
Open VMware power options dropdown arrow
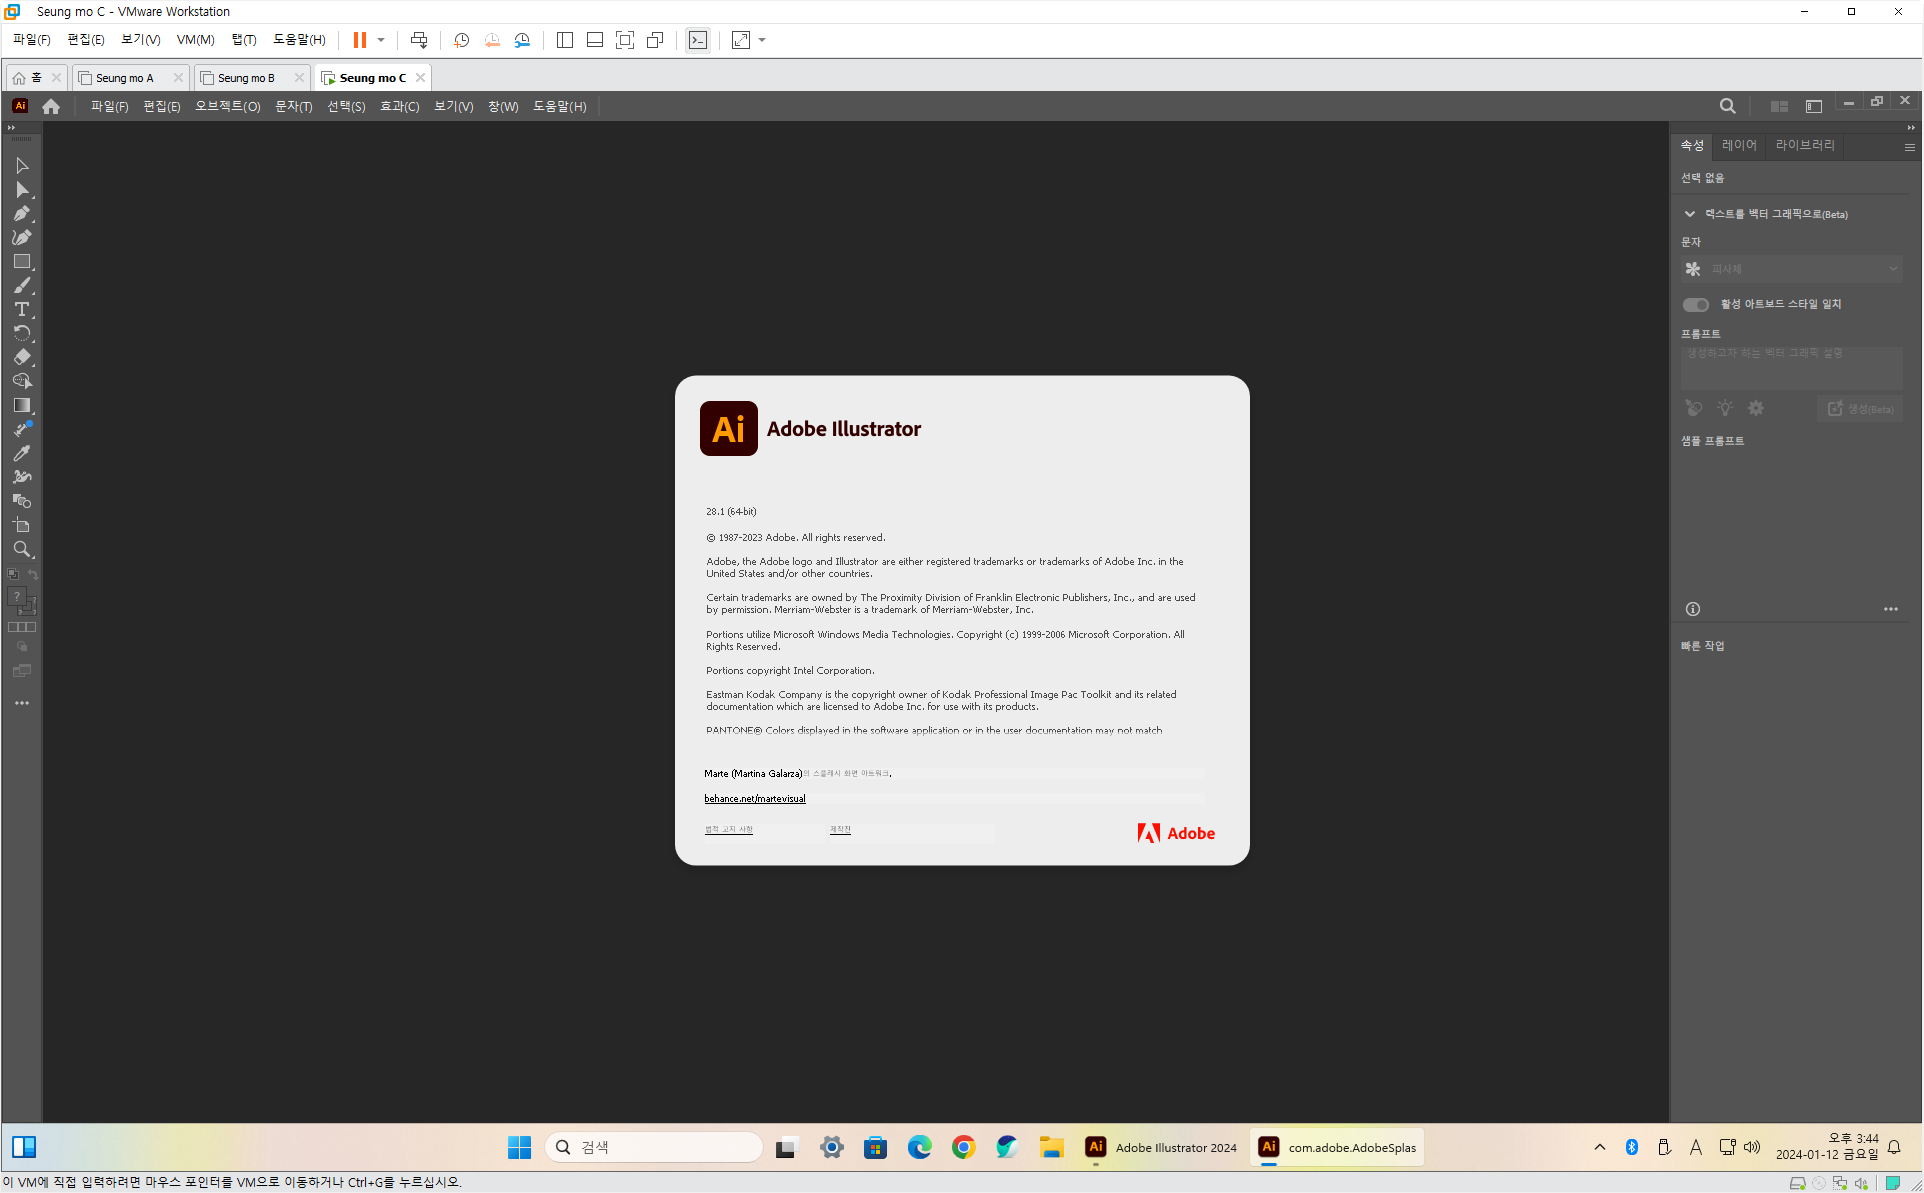pos(381,40)
